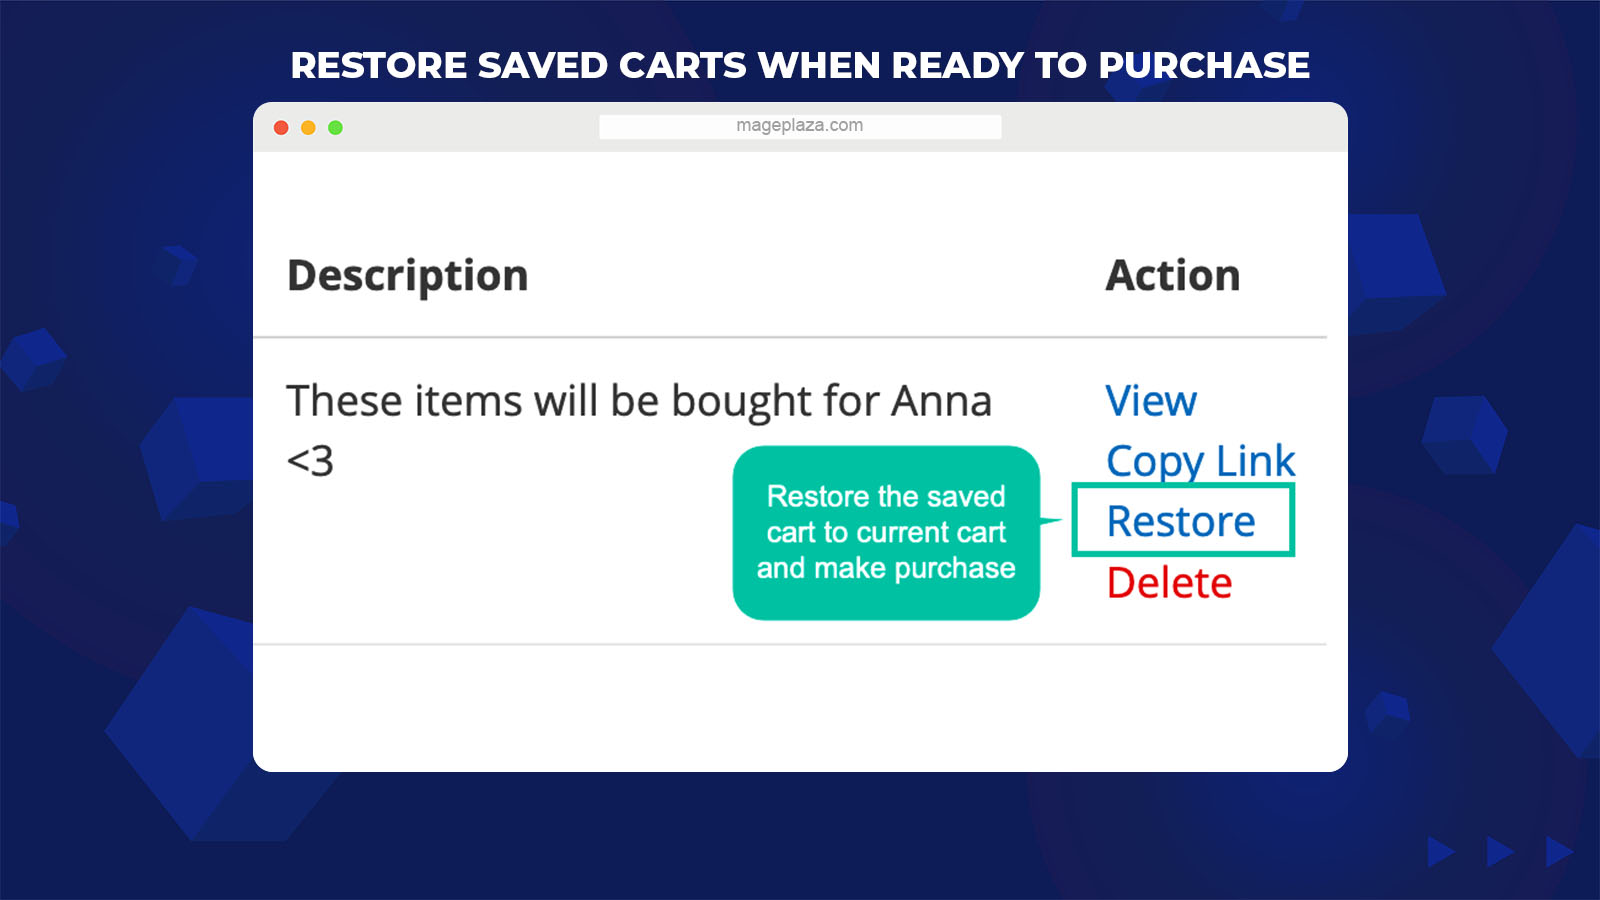Click the teal "Restore the saved cart" tooltip
This screenshot has height=900, width=1600.
tap(886, 532)
